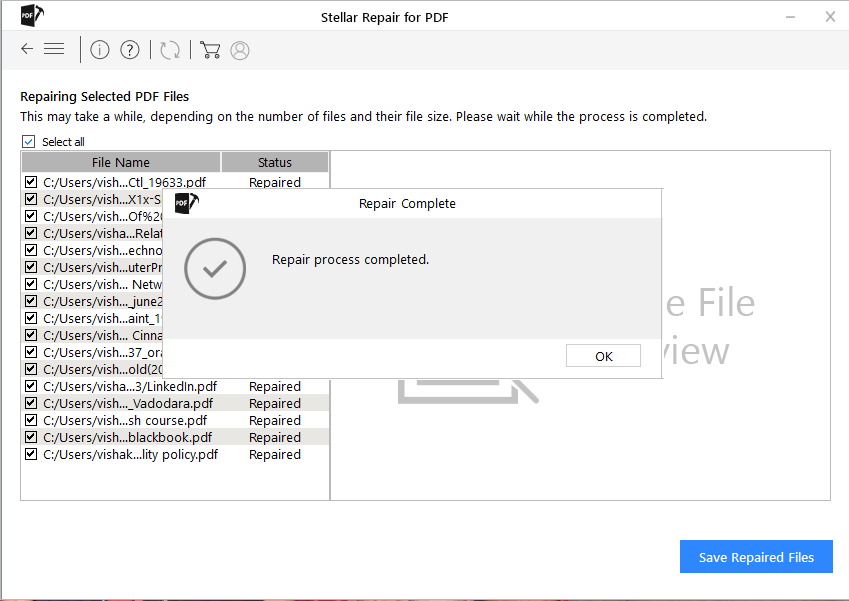Deselect the blackbook.pdf checkbox

pos(30,438)
